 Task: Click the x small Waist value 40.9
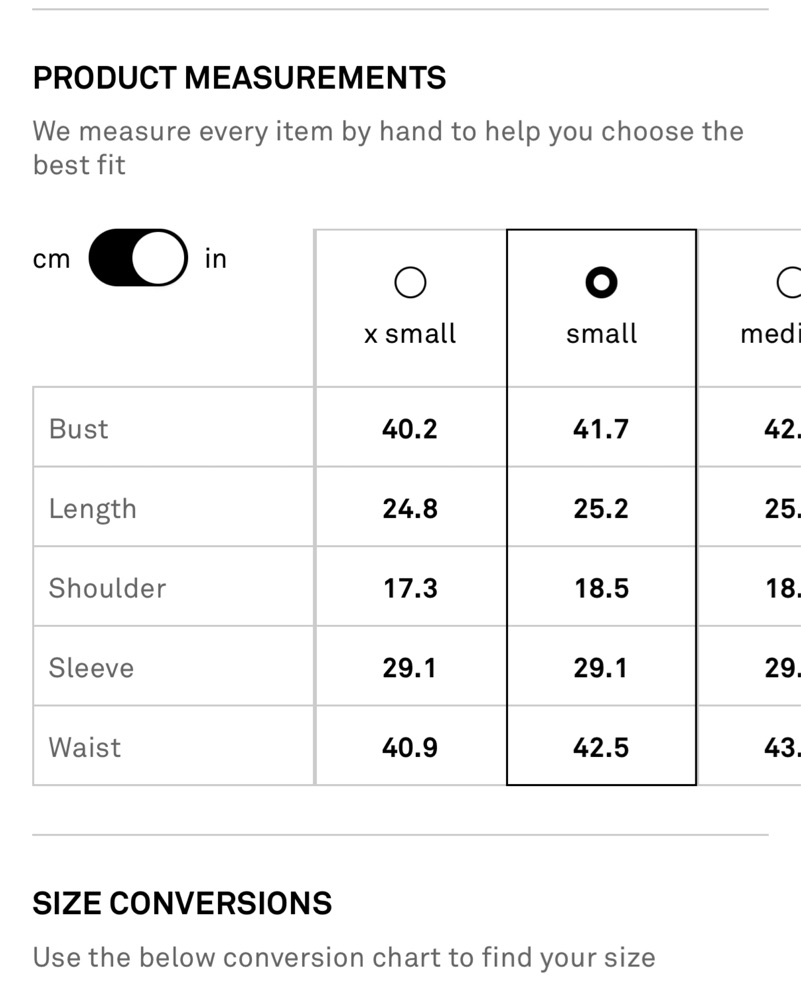(410, 747)
